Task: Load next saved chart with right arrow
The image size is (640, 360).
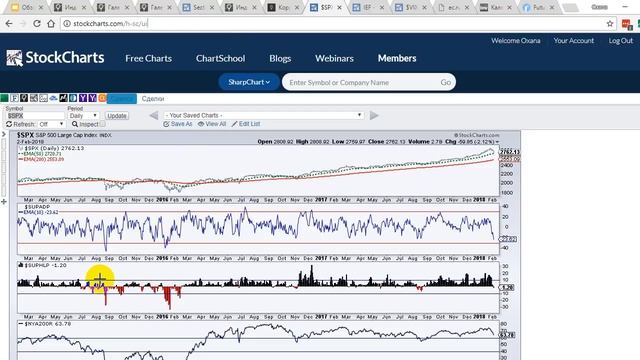Action: [374, 116]
